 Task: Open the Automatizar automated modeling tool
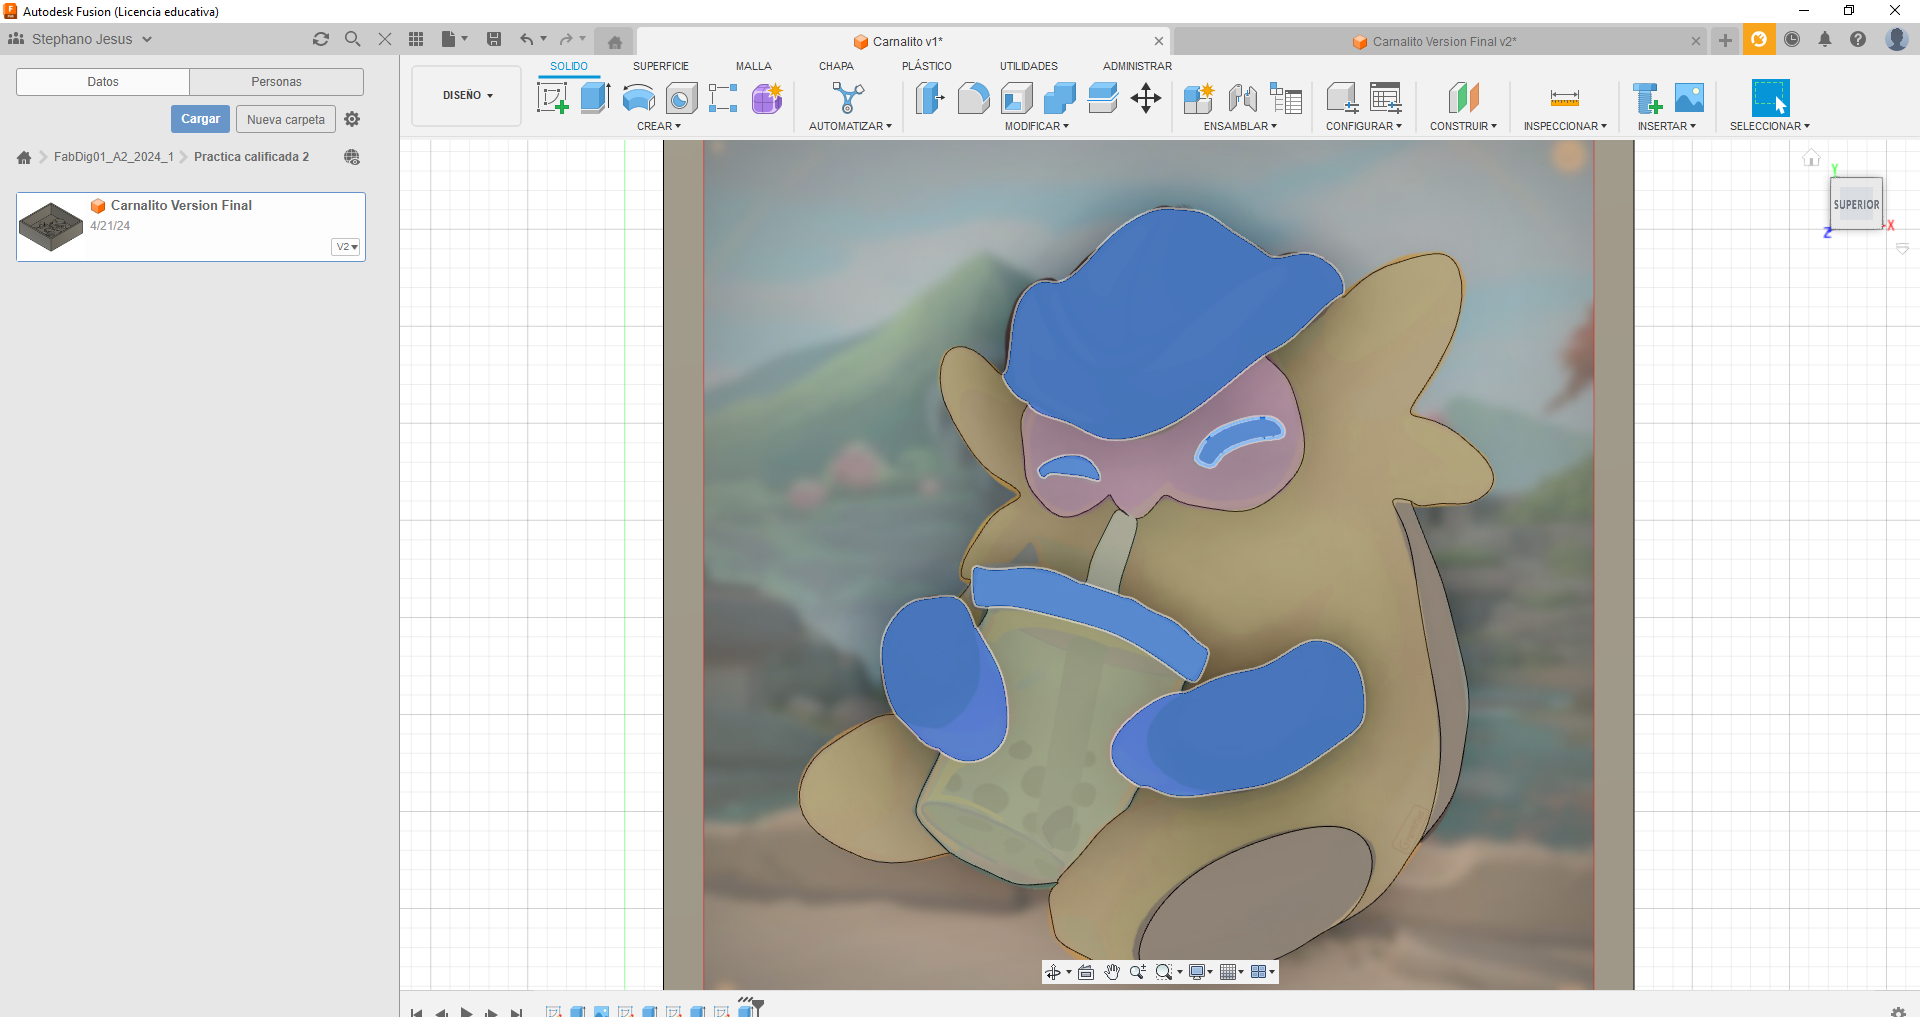pyautogui.click(x=849, y=98)
